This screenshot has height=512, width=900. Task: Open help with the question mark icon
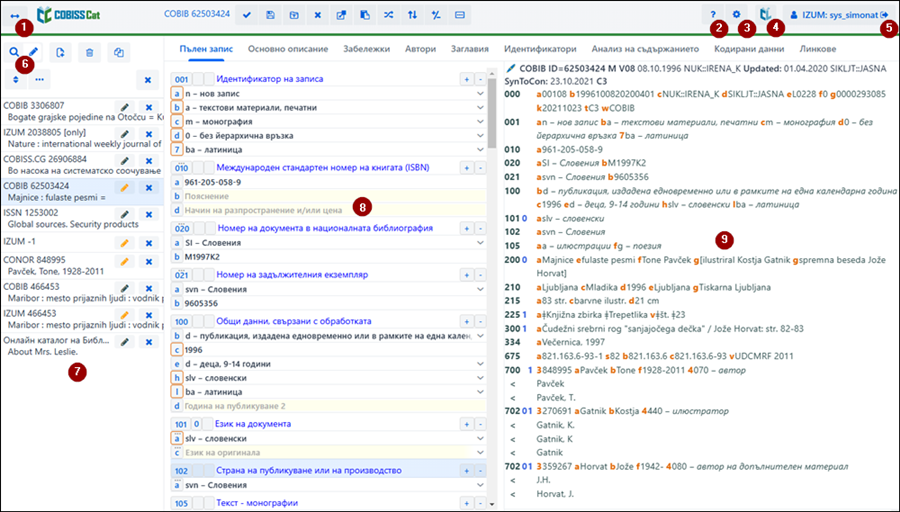(713, 15)
